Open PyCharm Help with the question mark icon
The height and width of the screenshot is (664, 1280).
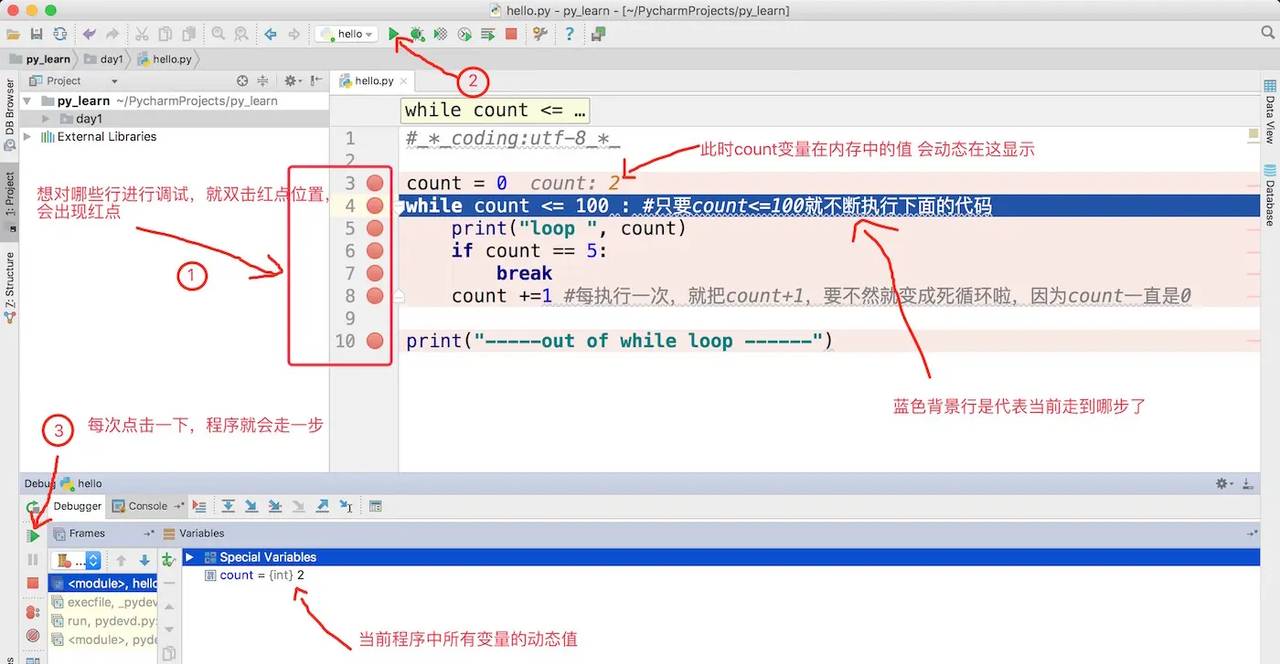click(570, 33)
